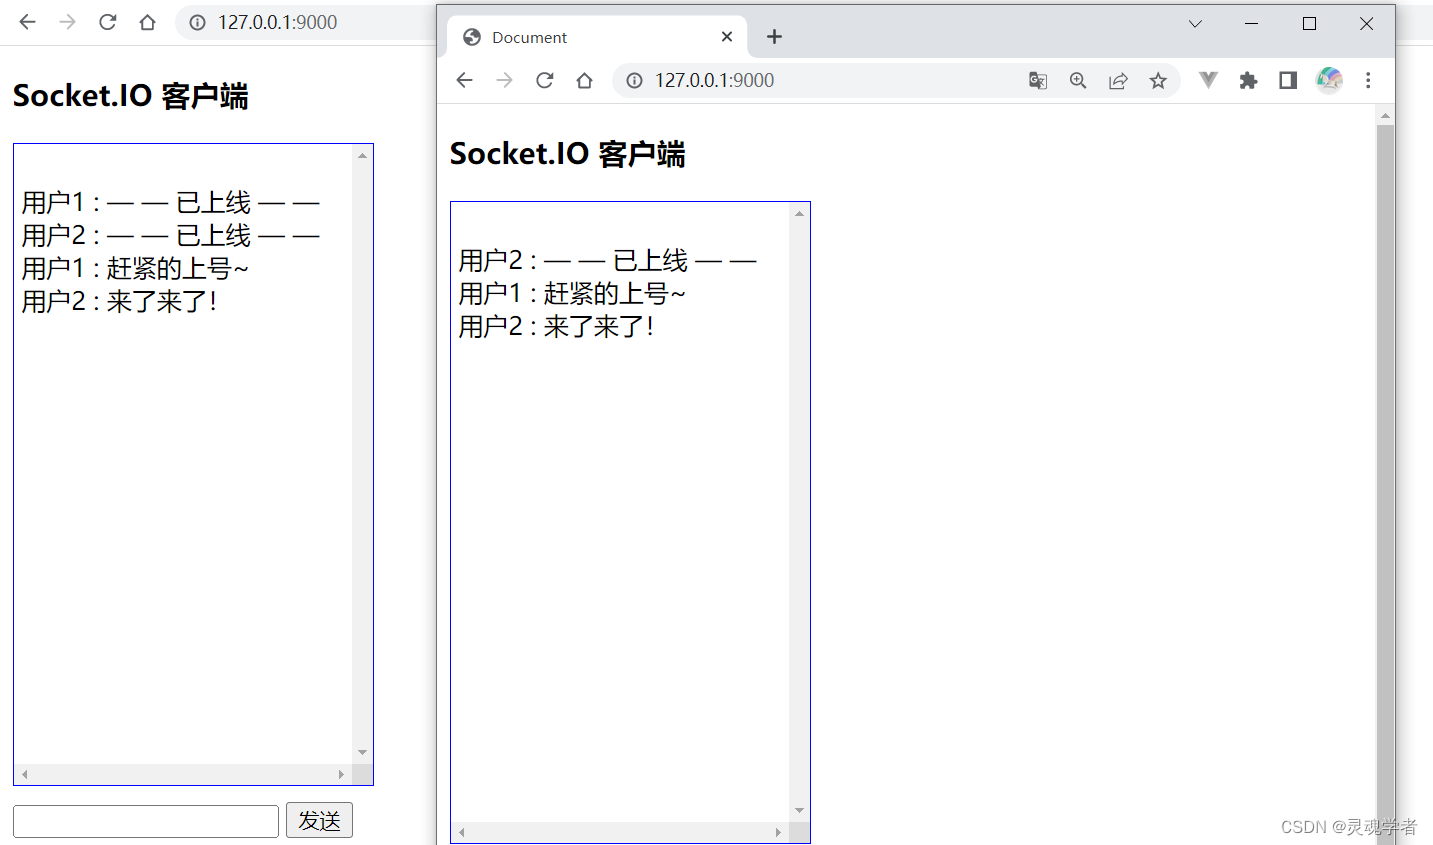Click the Chrome profile avatar icon

(x=1329, y=80)
